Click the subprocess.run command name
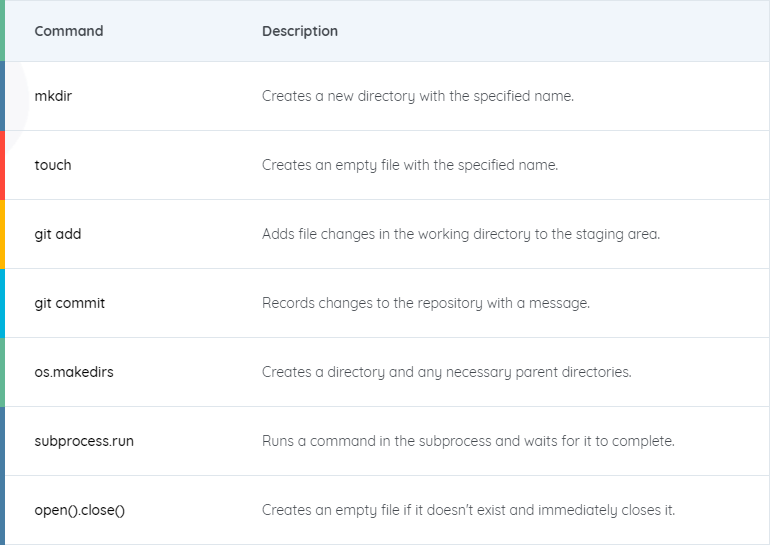Viewport: 770px width, 545px height. point(84,441)
